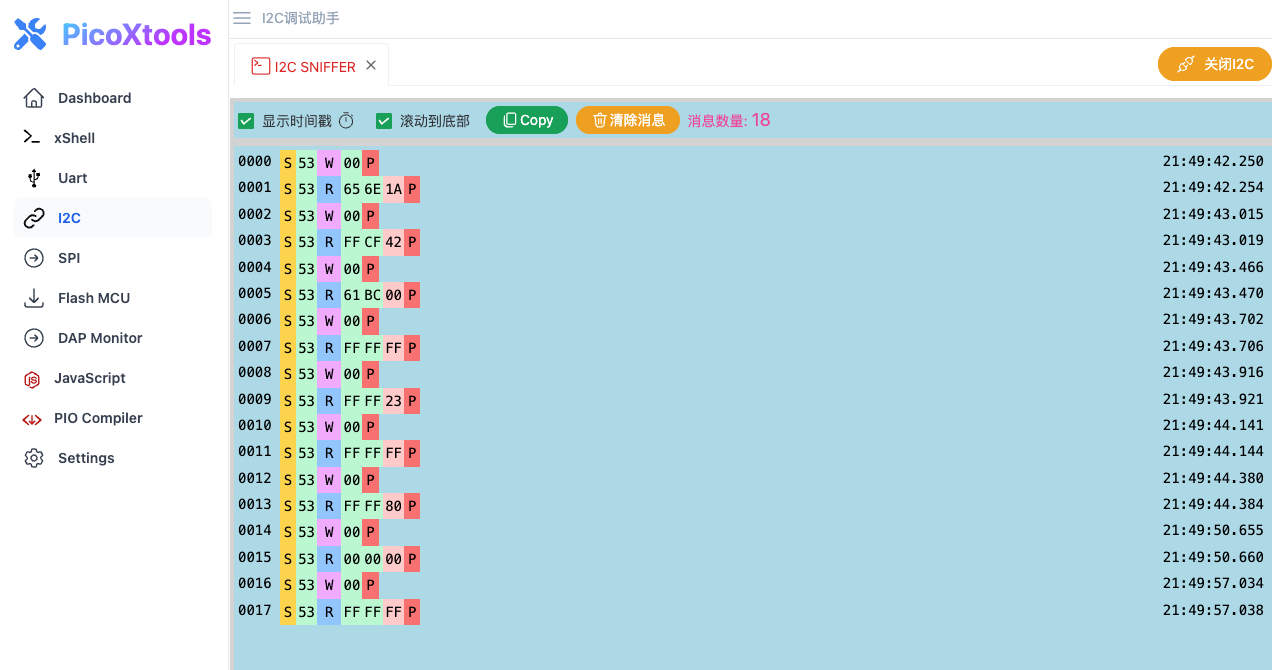
Task: Switch to the I2C SNIFFER tab
Action: coord(304,67)
